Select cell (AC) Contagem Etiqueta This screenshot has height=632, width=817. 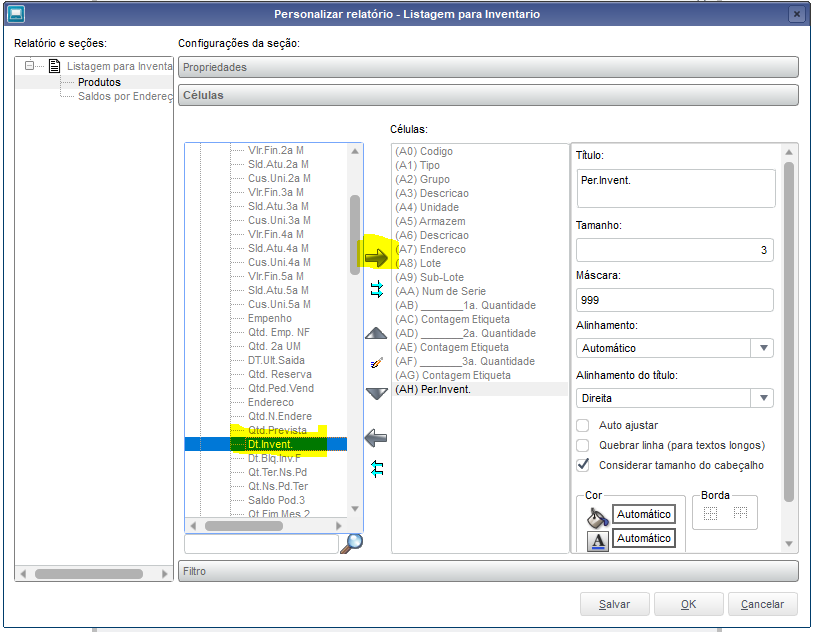[452, 319]
